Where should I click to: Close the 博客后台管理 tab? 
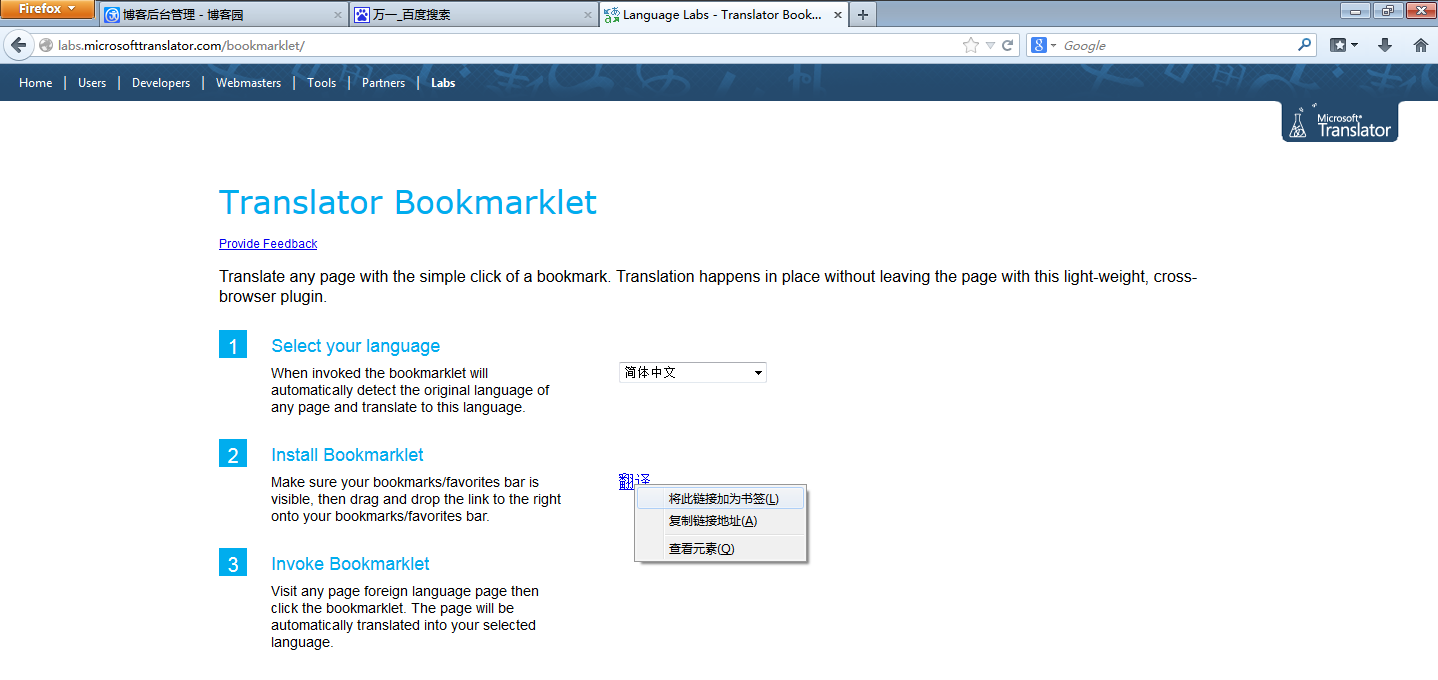[x=336, y=15]
